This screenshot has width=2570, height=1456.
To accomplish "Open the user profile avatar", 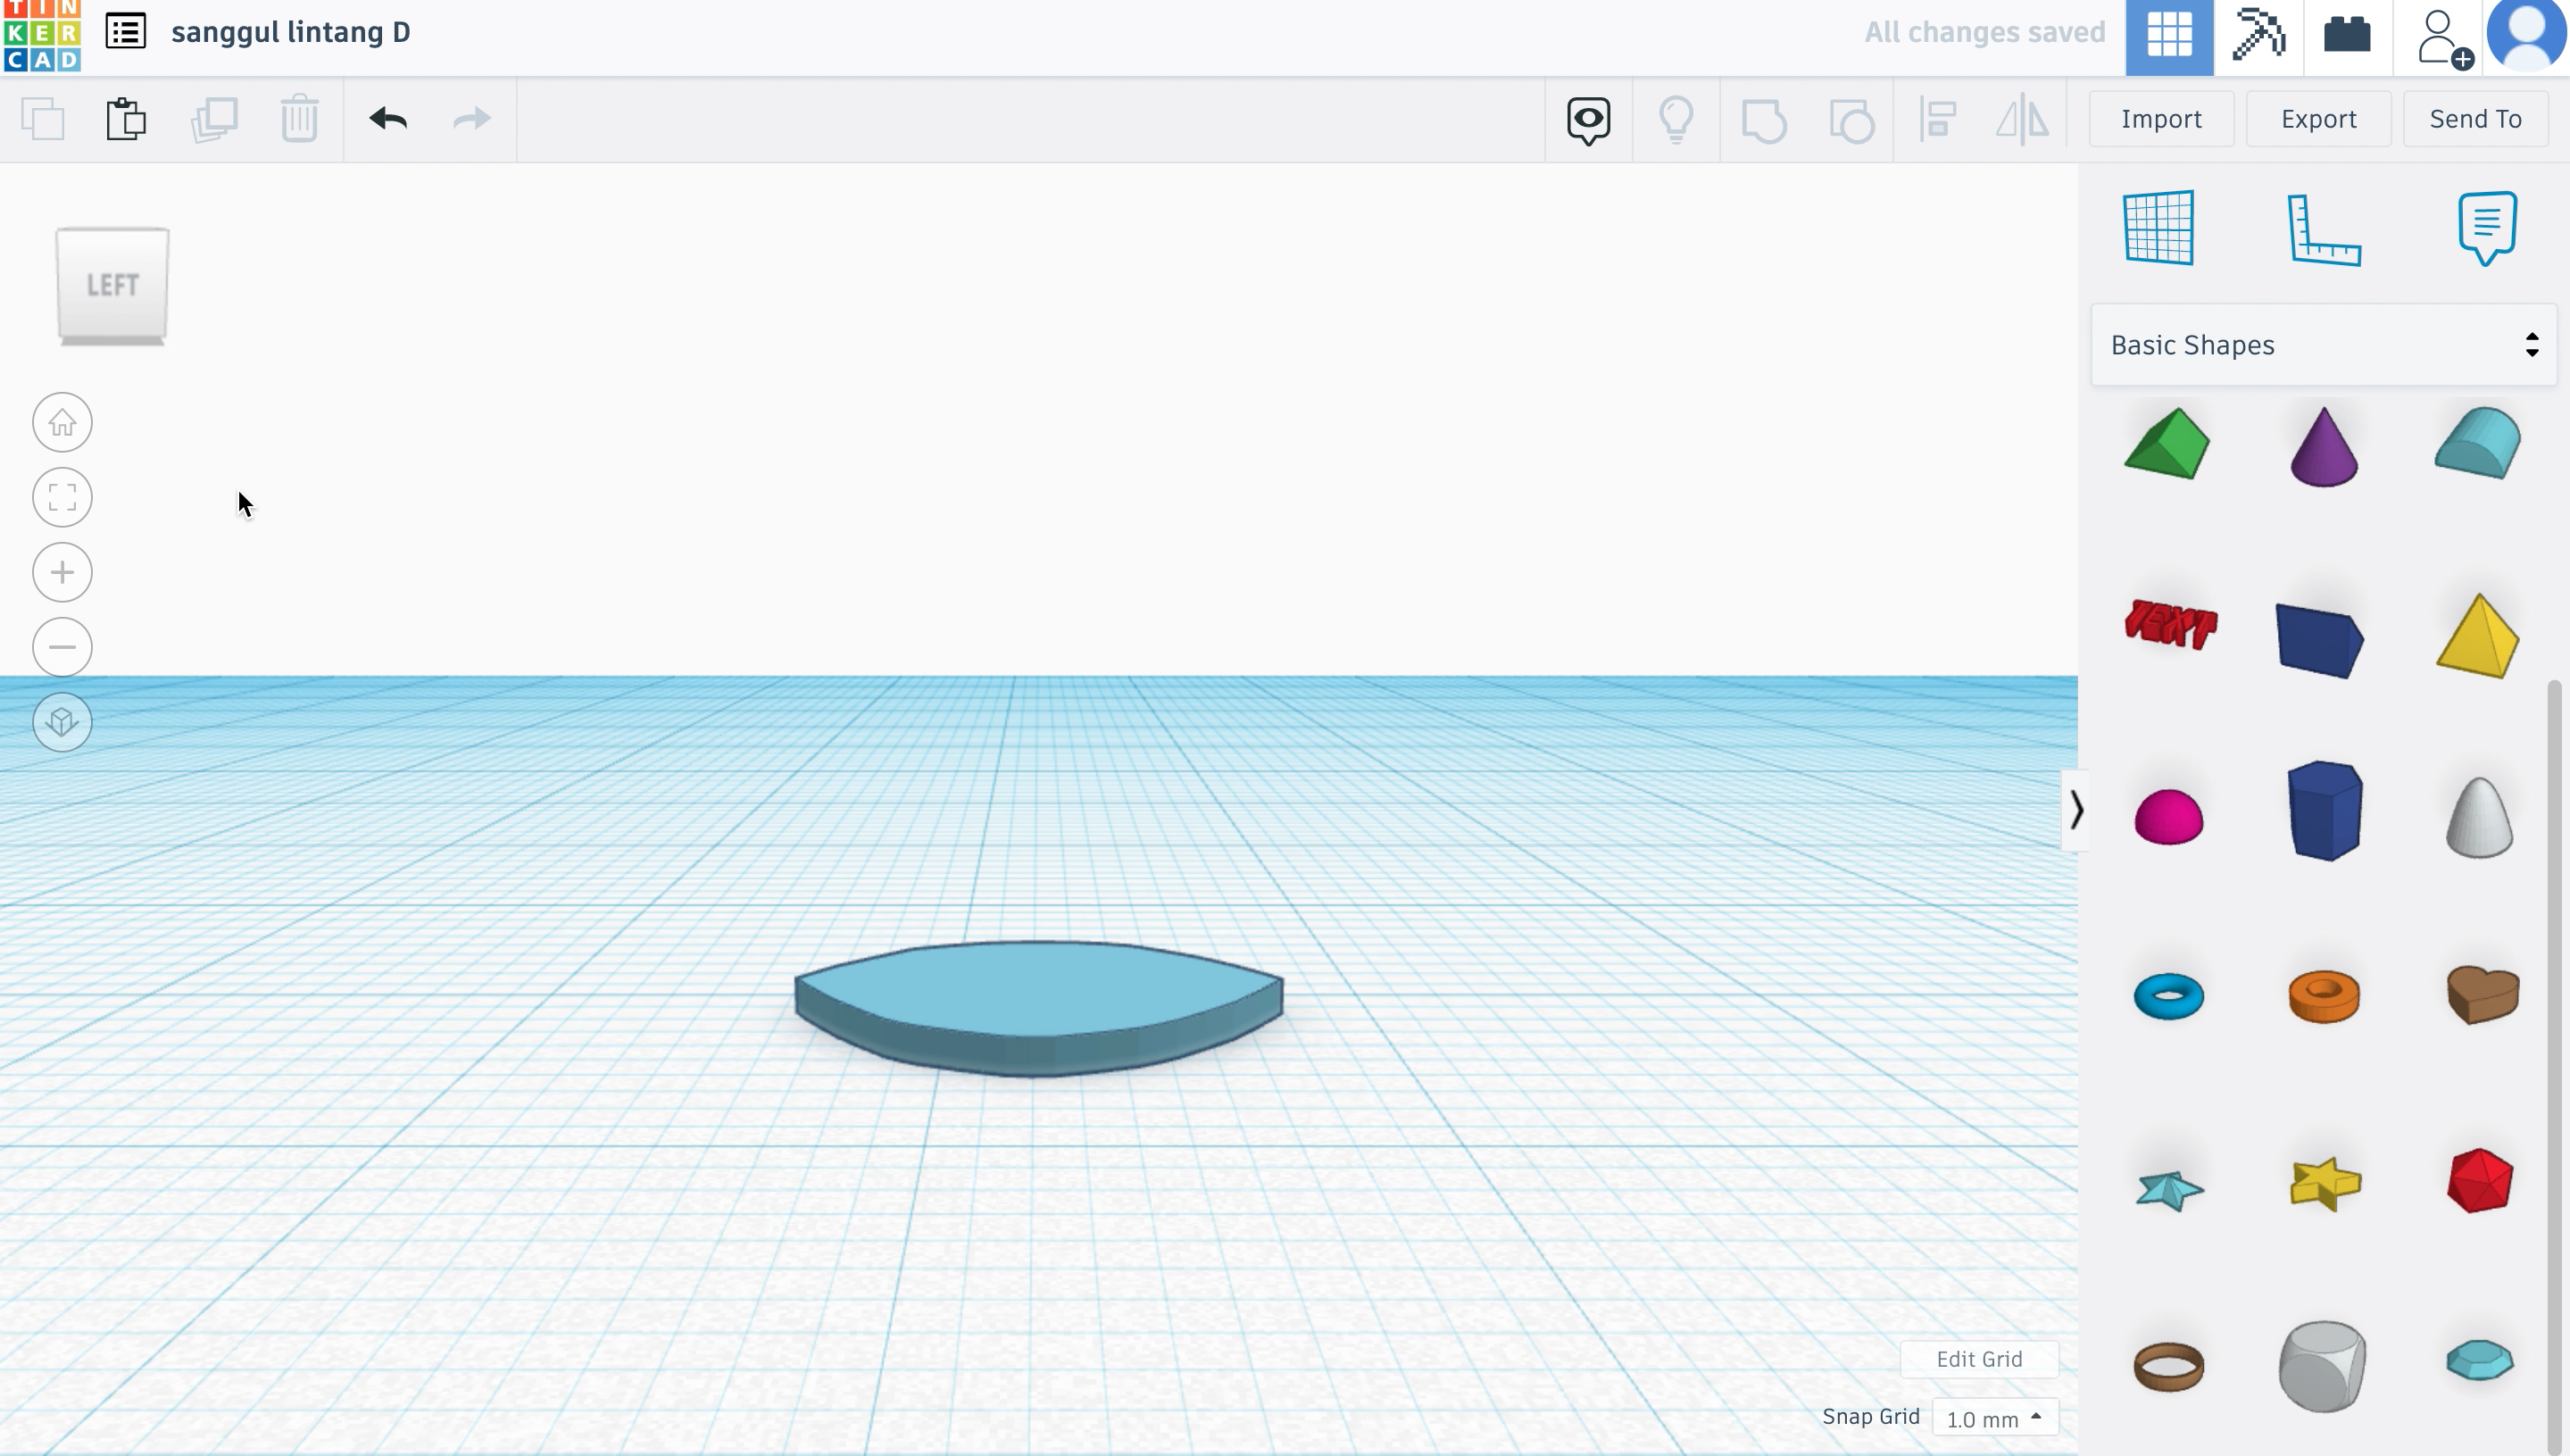I will (x=2527, y=35).
